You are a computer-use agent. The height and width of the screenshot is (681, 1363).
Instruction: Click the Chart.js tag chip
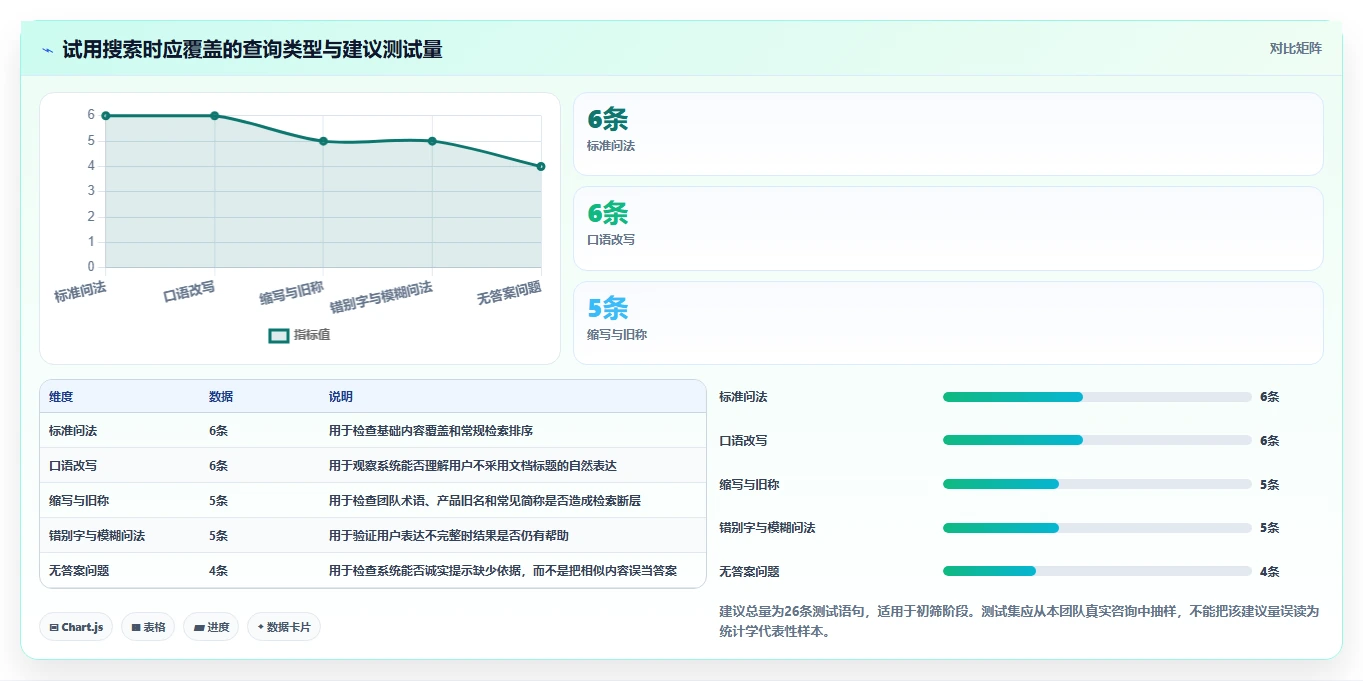click(77, 627)
